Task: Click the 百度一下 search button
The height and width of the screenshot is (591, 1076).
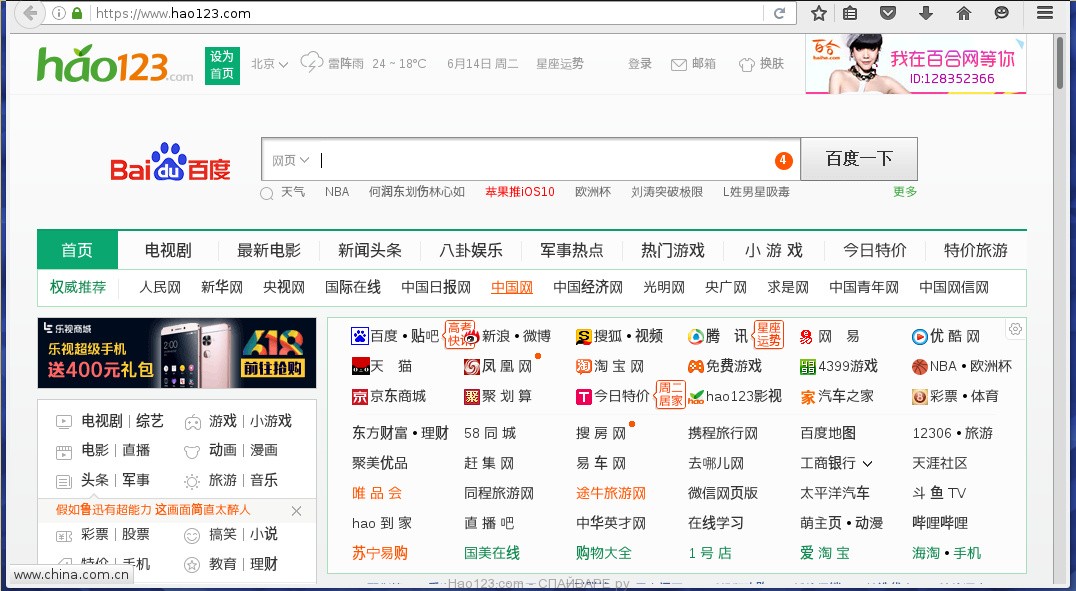Action: pos(859,159)
